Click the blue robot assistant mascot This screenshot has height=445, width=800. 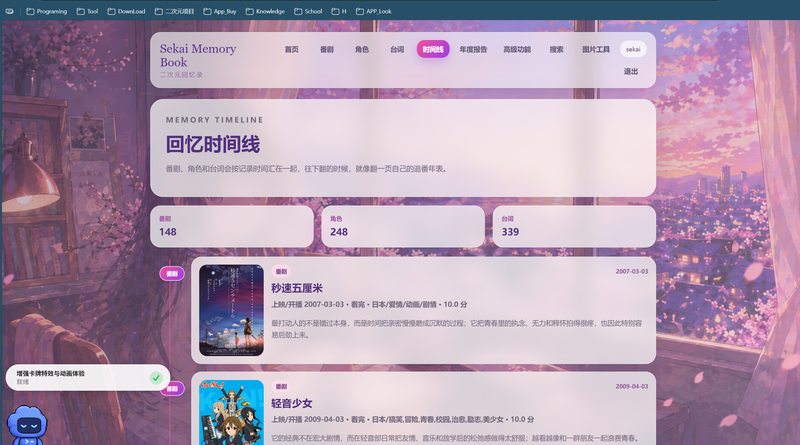[27, 425]
